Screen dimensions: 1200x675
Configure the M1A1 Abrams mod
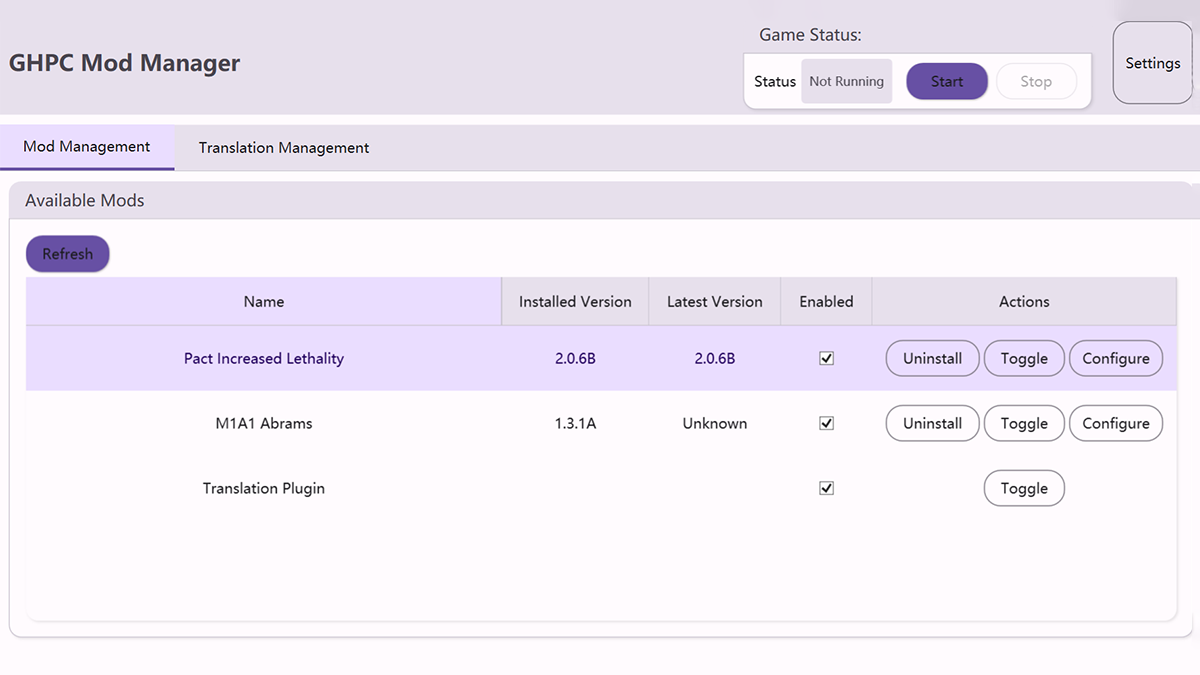(x=1116, y=423)
